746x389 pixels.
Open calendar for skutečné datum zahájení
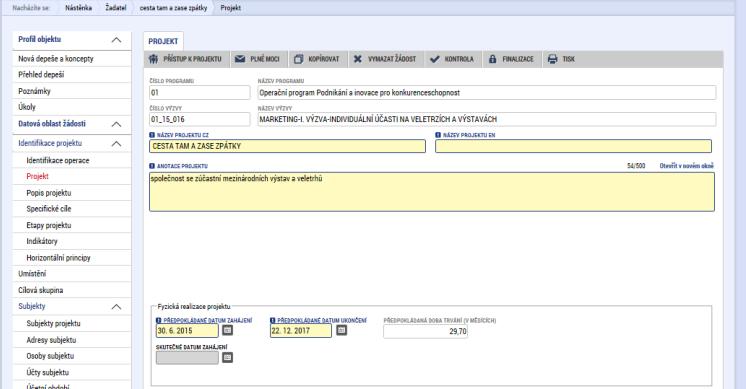coord(227,357)
